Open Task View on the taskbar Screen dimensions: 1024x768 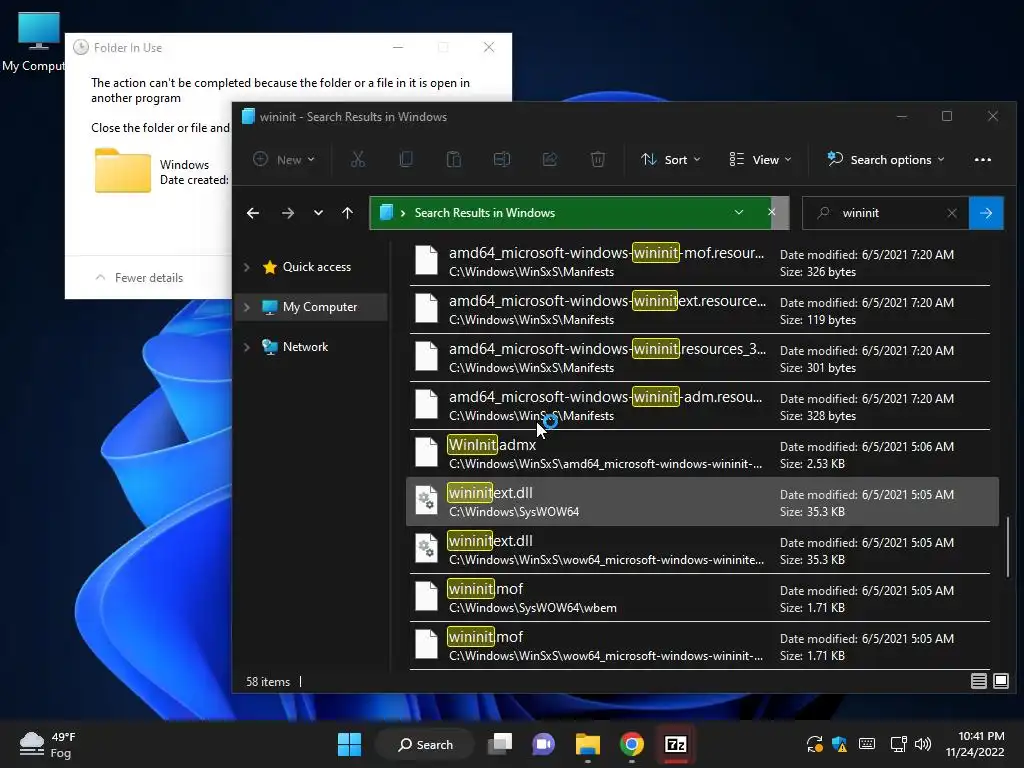[x=500, y=744]
